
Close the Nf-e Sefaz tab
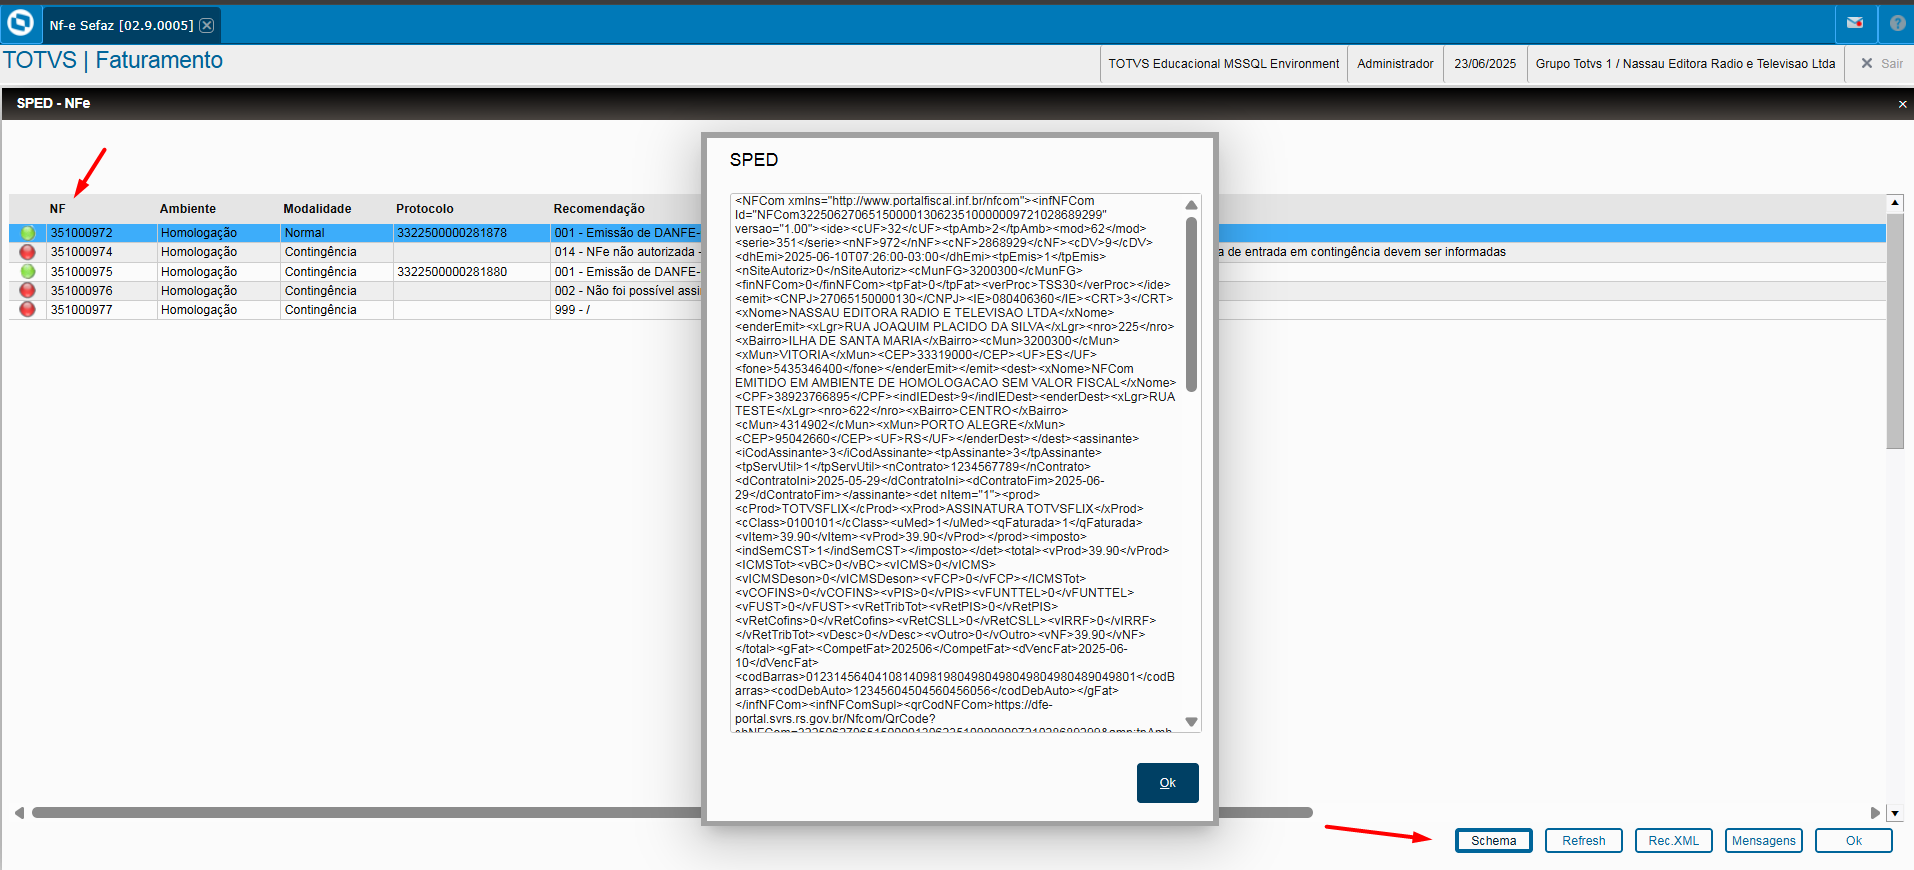pyautogui.click(x=206, y=25)
